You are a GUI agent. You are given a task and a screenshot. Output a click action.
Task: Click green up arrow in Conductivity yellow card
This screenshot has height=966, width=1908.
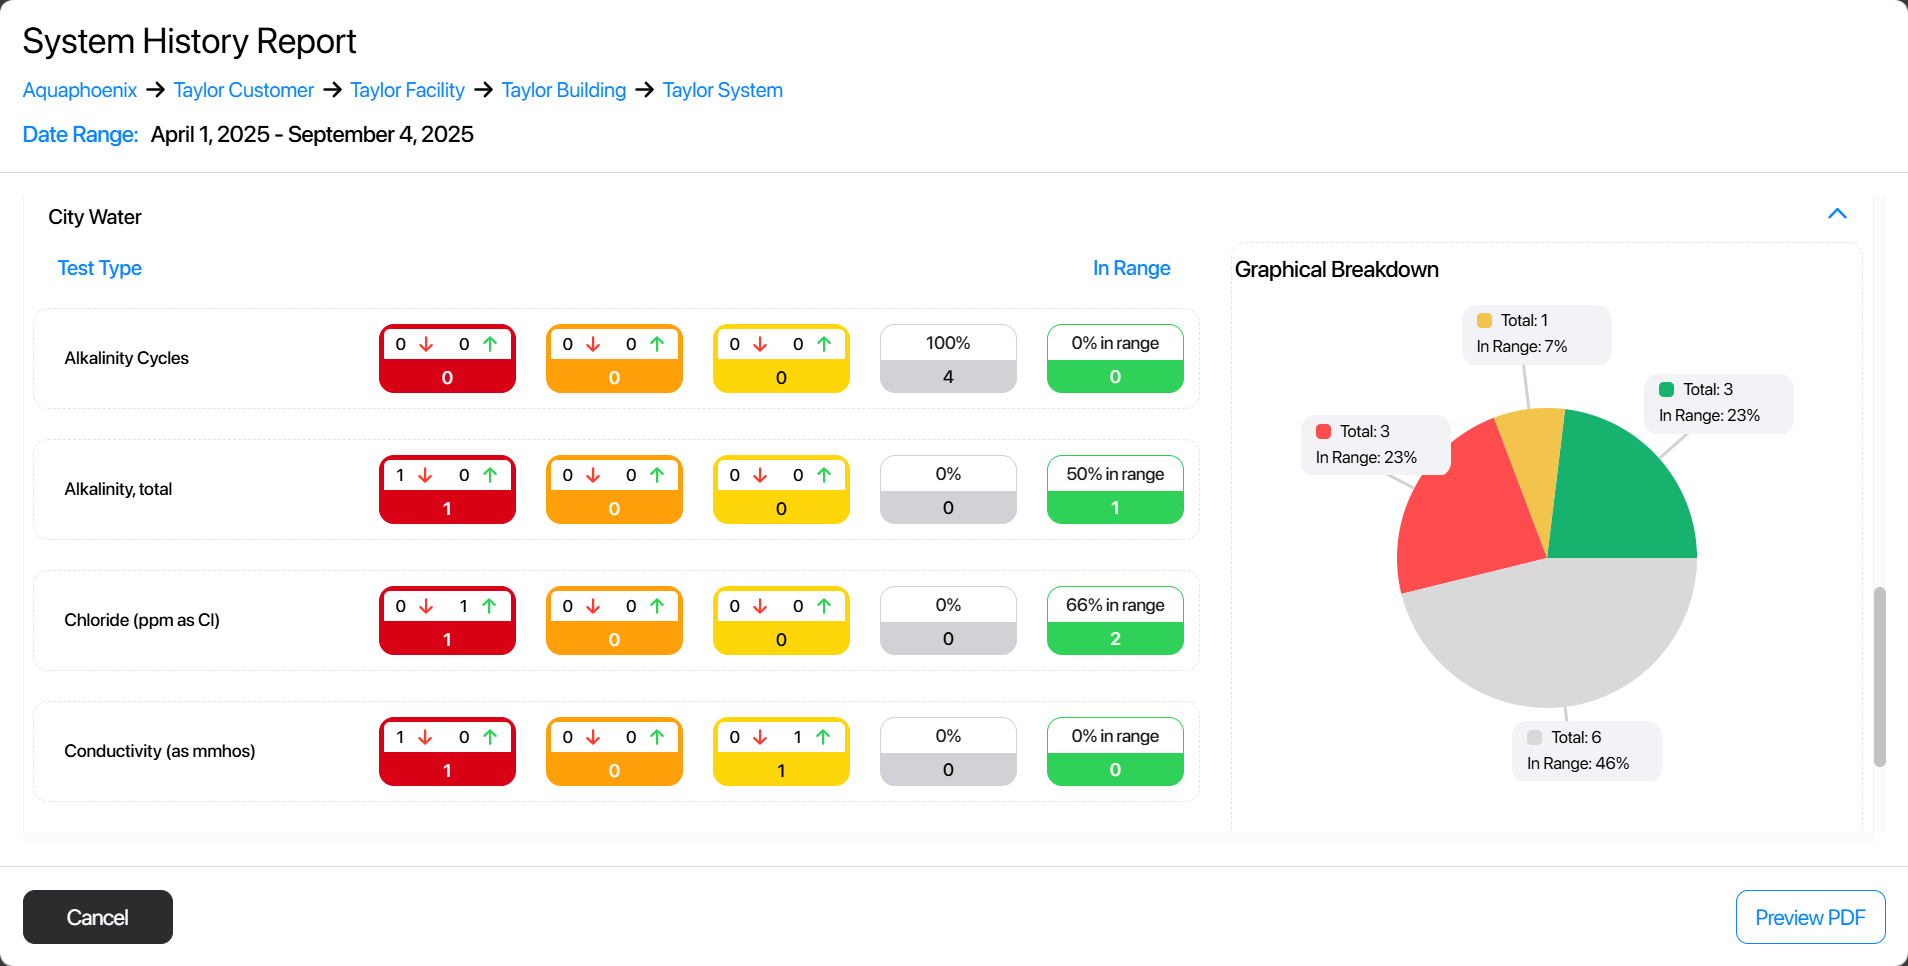click(823, 737)
